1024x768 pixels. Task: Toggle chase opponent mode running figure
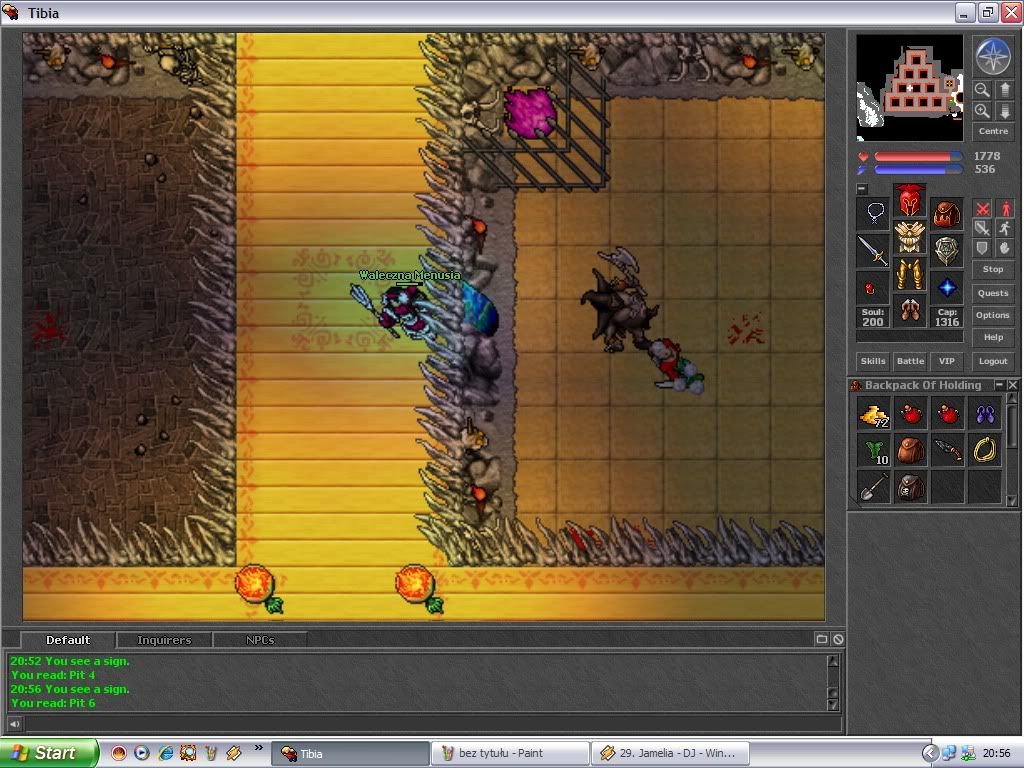click(1004, 228)
